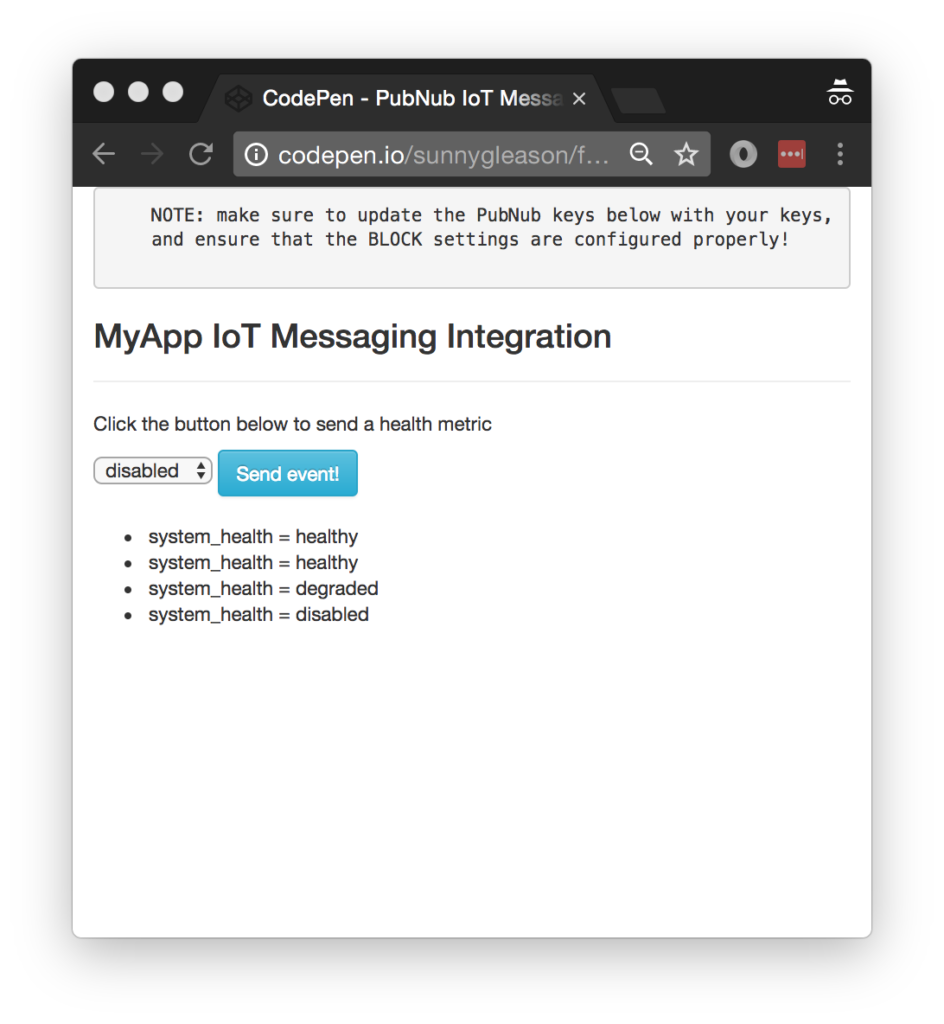Click the system_health = disabled list entry

click(x=258, y=615)
